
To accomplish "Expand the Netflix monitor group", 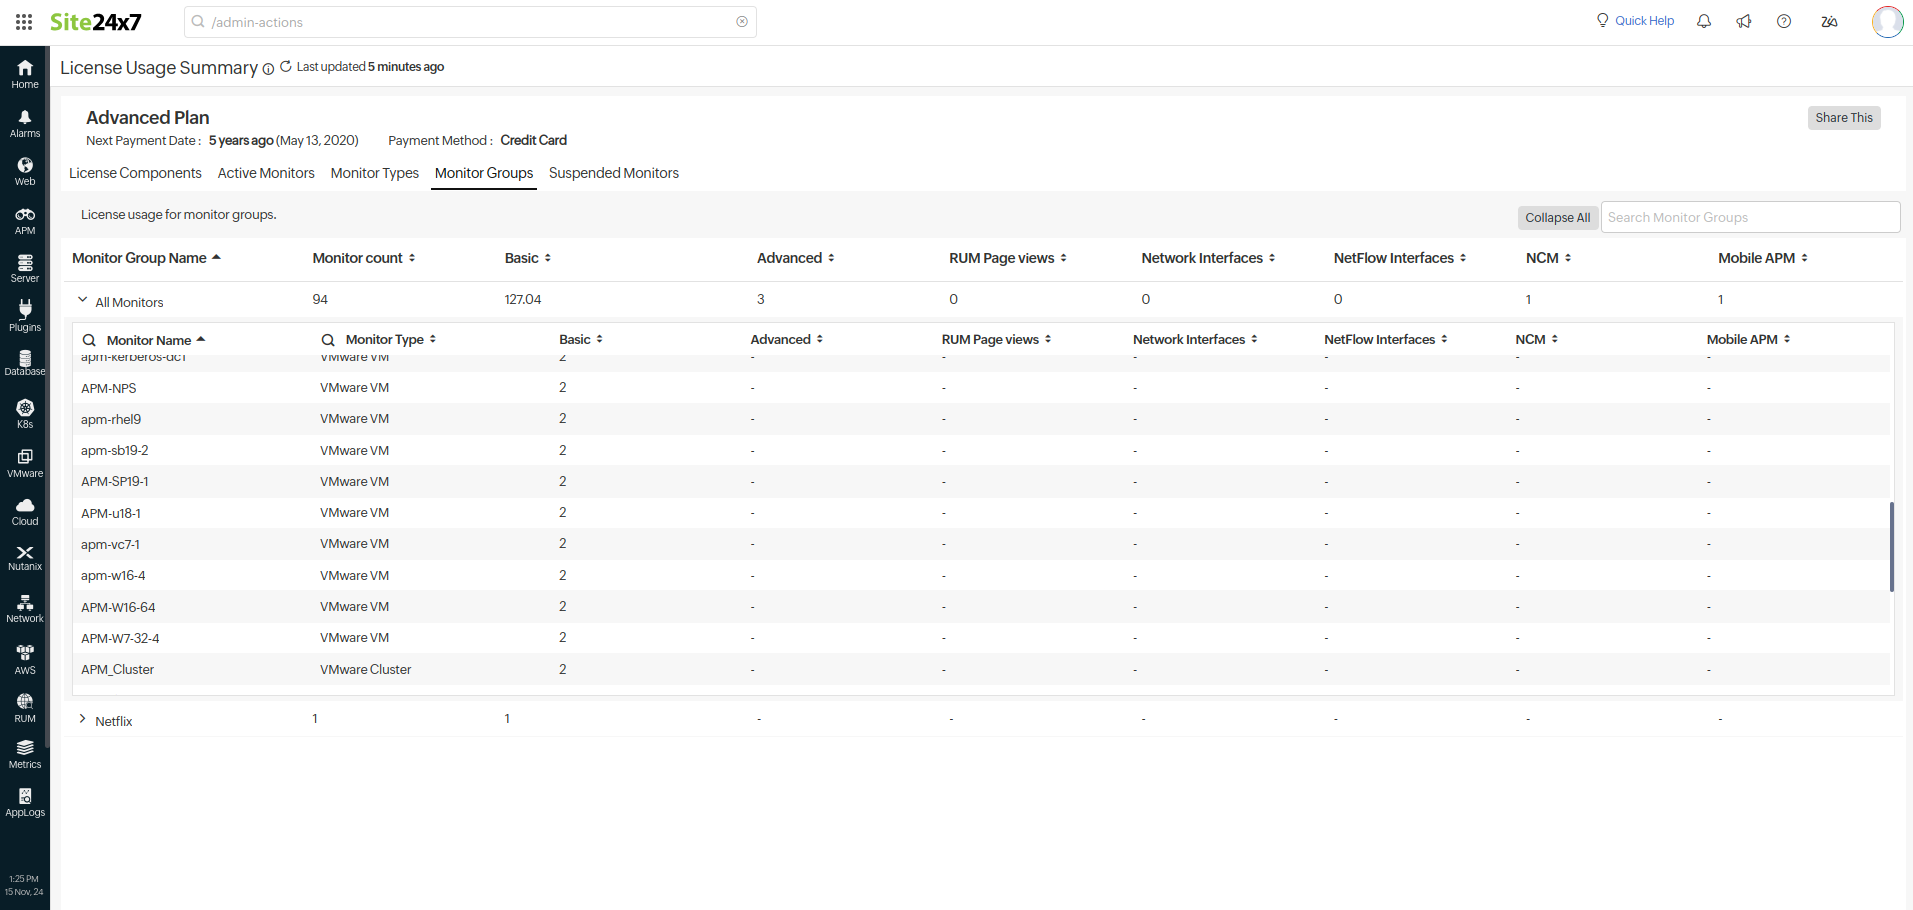I will 82,719.
